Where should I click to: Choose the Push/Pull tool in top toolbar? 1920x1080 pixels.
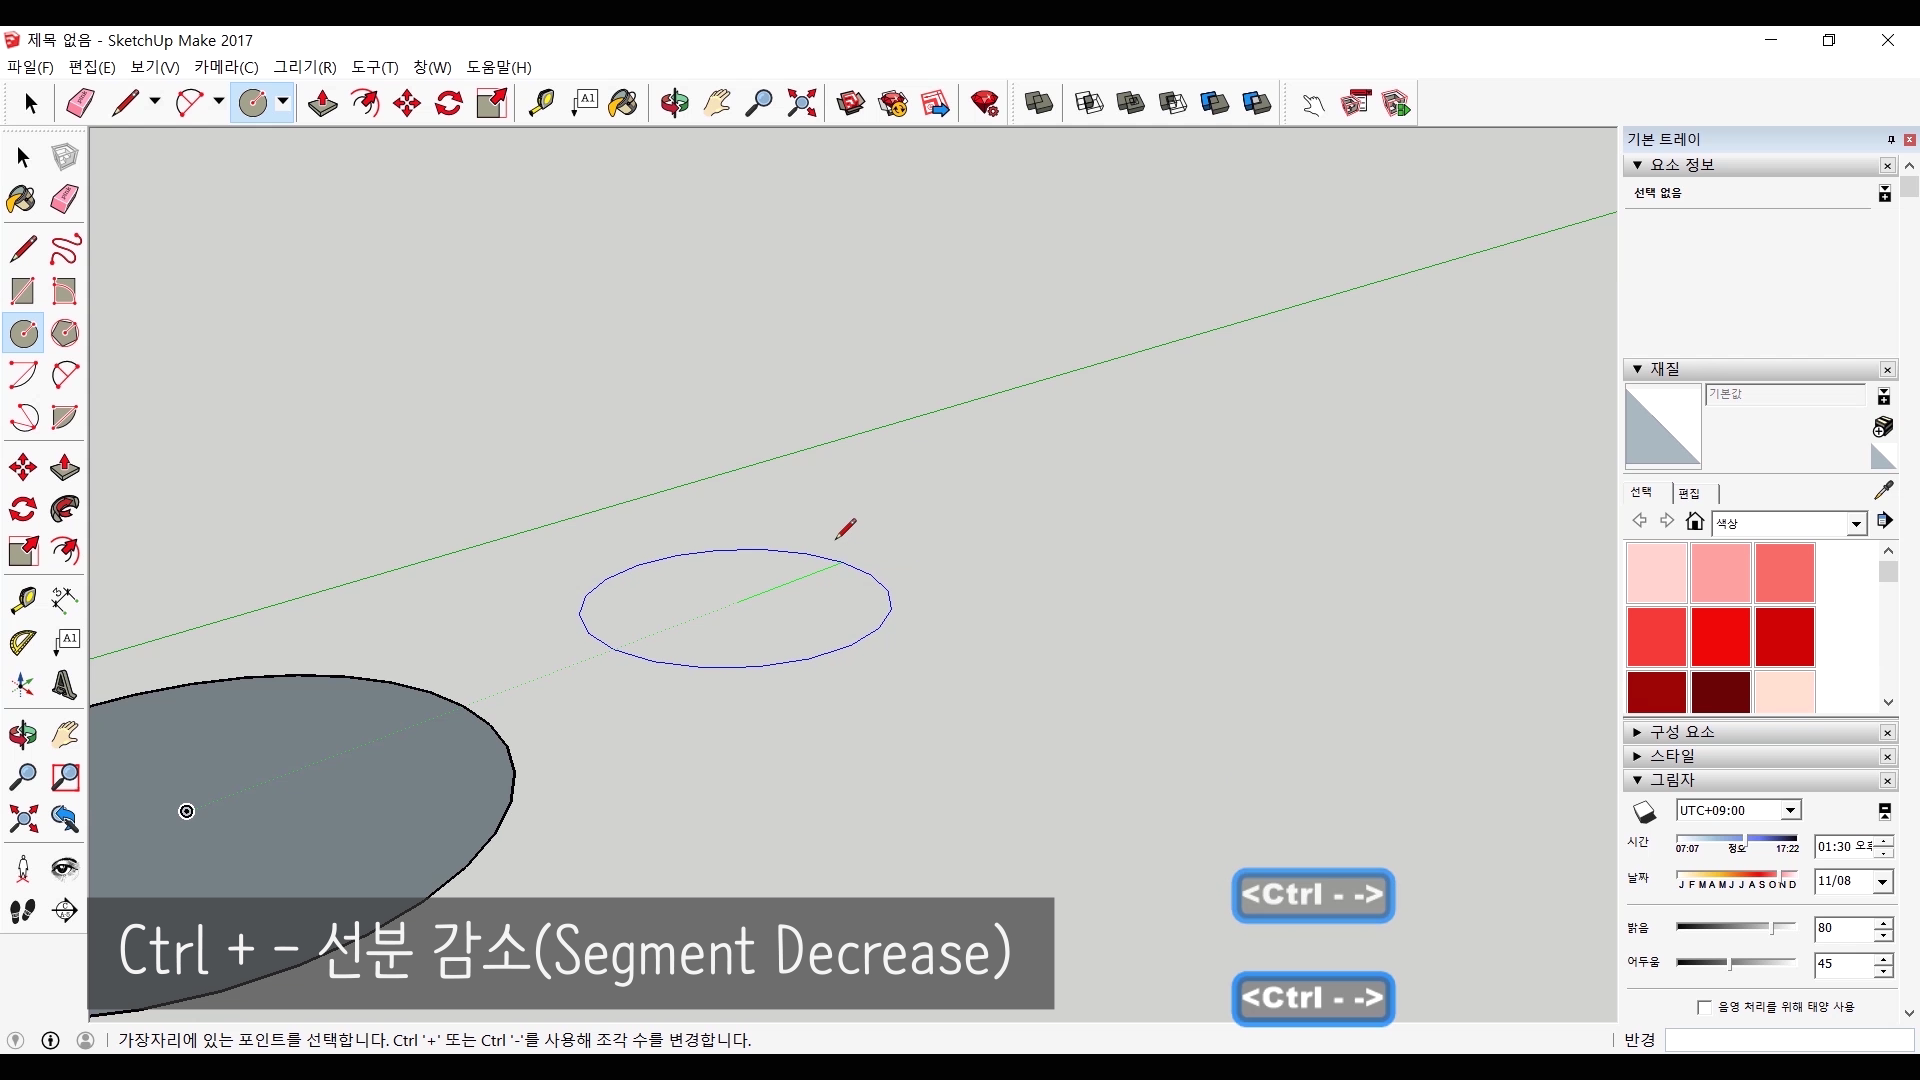[322, 103]
